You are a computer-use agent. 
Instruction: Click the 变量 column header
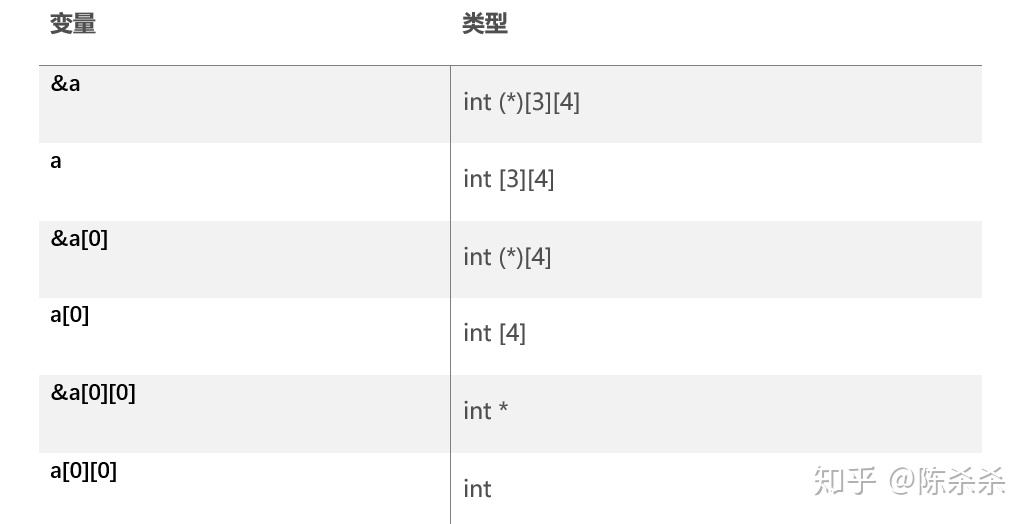[x=73, y=24]
